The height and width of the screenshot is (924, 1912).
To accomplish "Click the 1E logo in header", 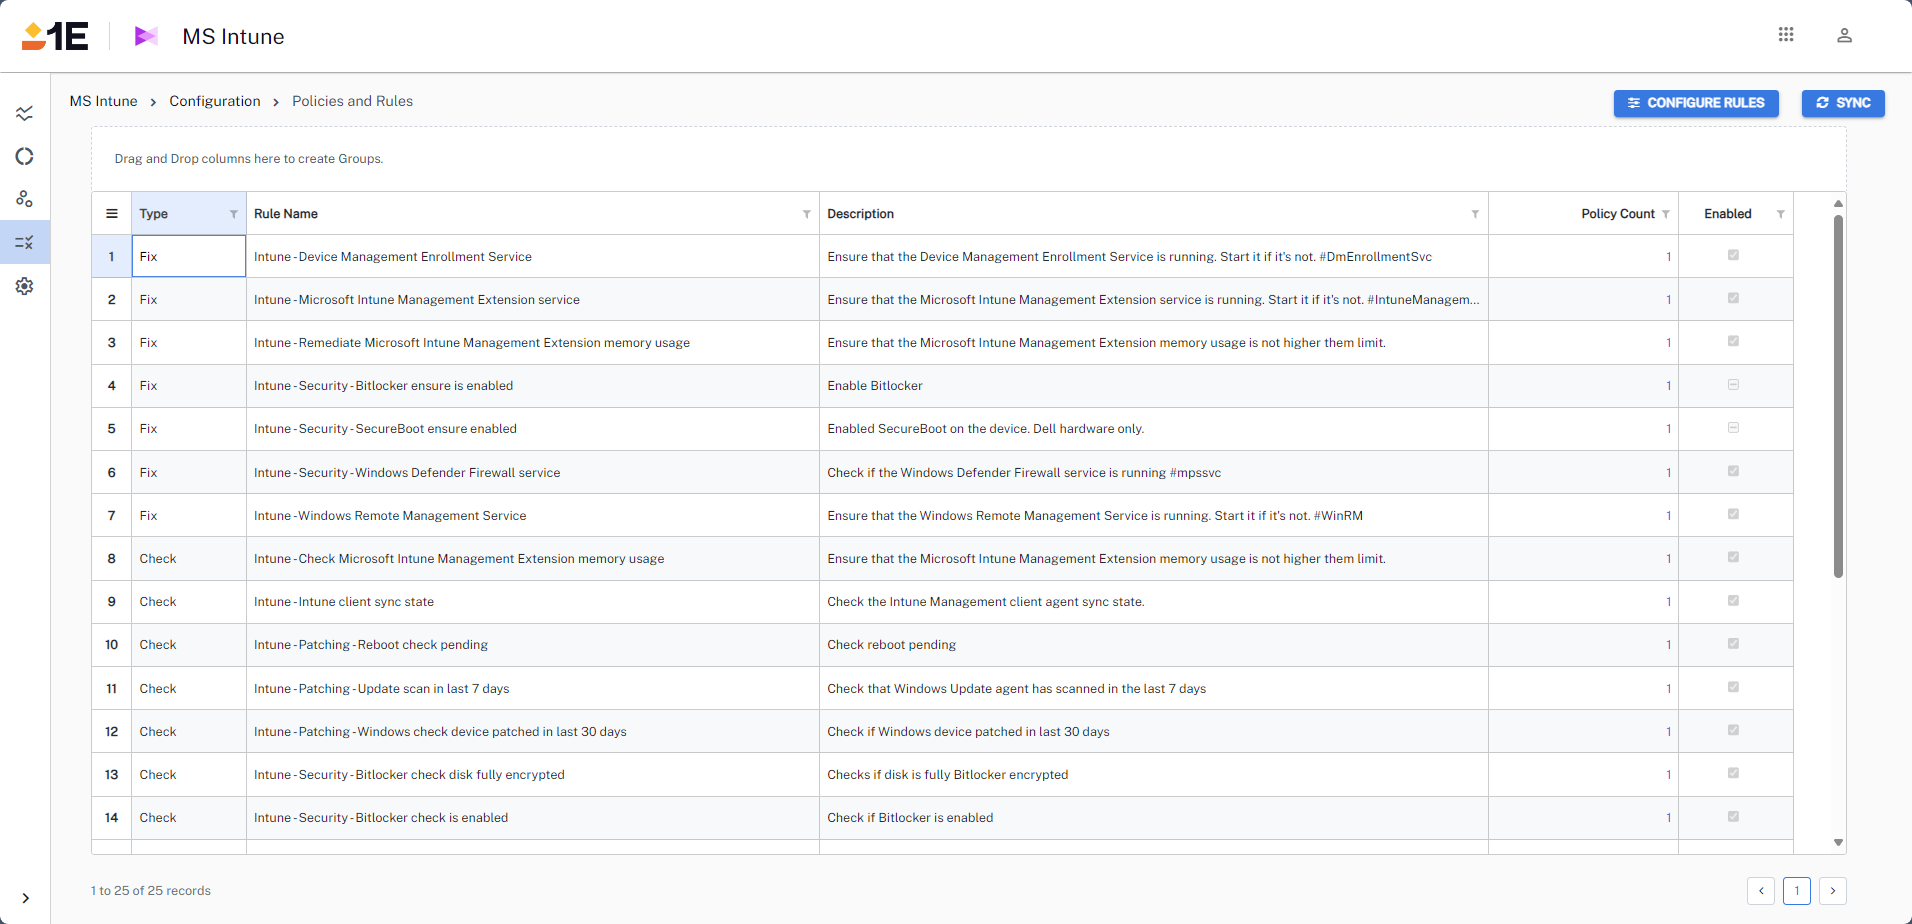I will click(55, 36).
